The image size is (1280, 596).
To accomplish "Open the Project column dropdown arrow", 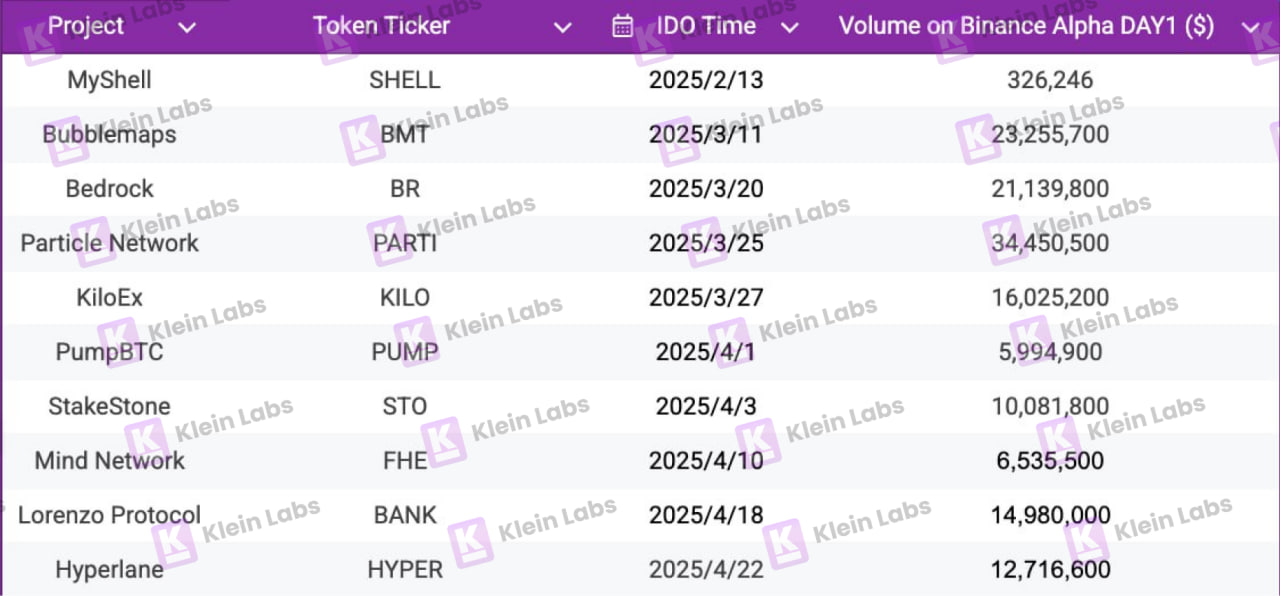I will pos(186,28).
